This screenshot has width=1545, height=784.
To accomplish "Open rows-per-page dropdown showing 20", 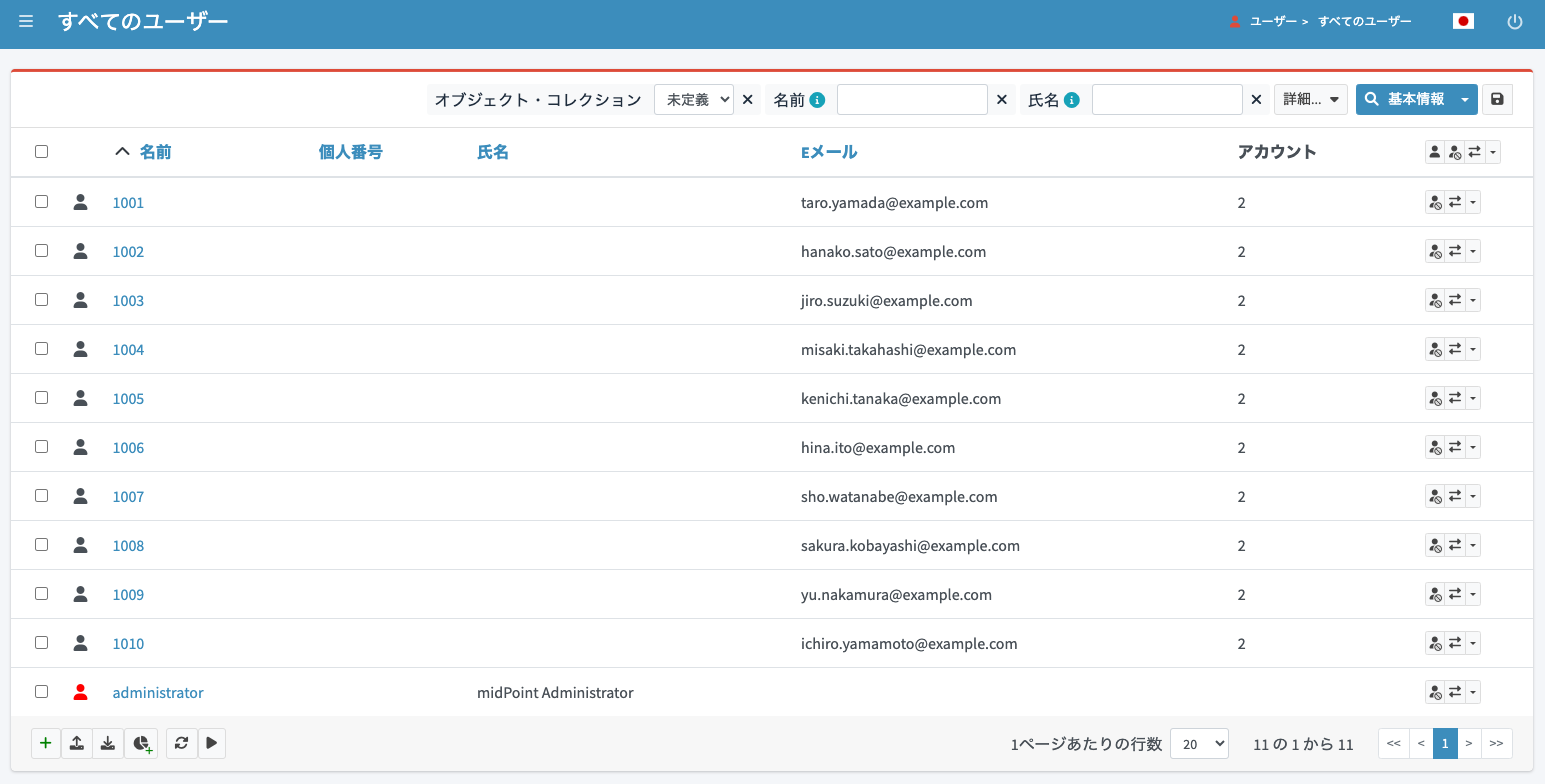I will coord(1199,743).
